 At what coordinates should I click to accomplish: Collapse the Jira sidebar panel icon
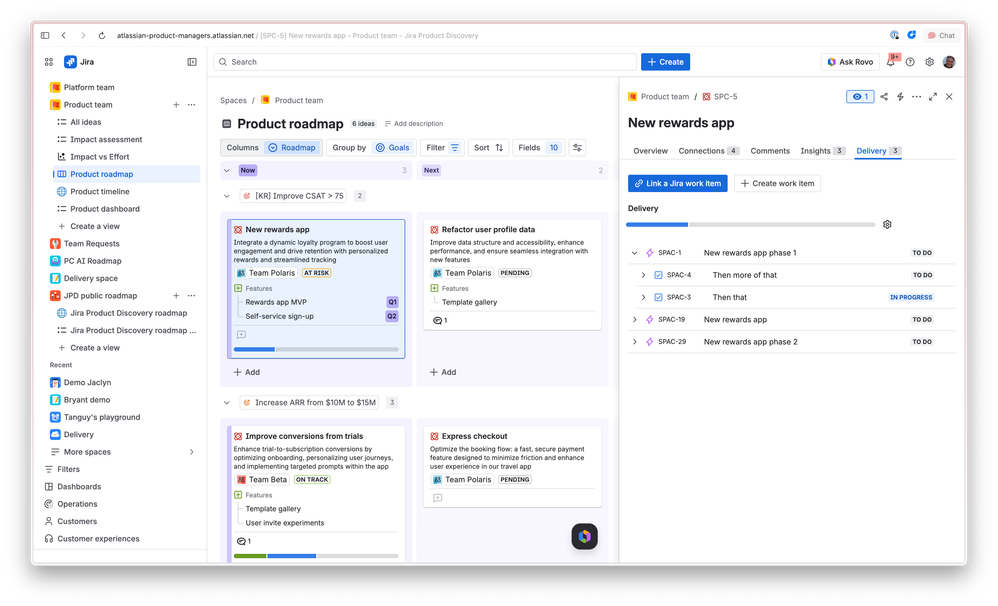click(x=192, y=62)
